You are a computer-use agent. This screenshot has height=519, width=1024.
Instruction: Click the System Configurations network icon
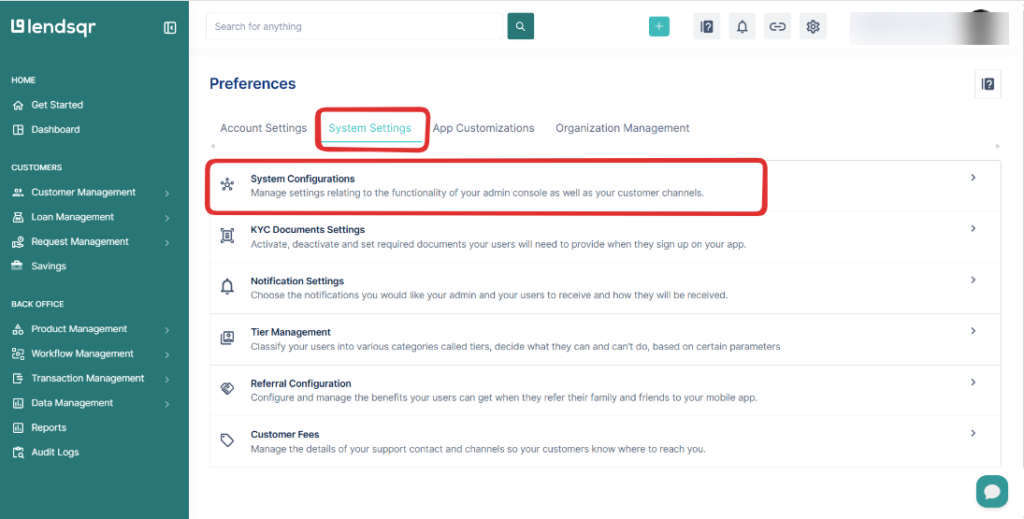pos(227,185)
